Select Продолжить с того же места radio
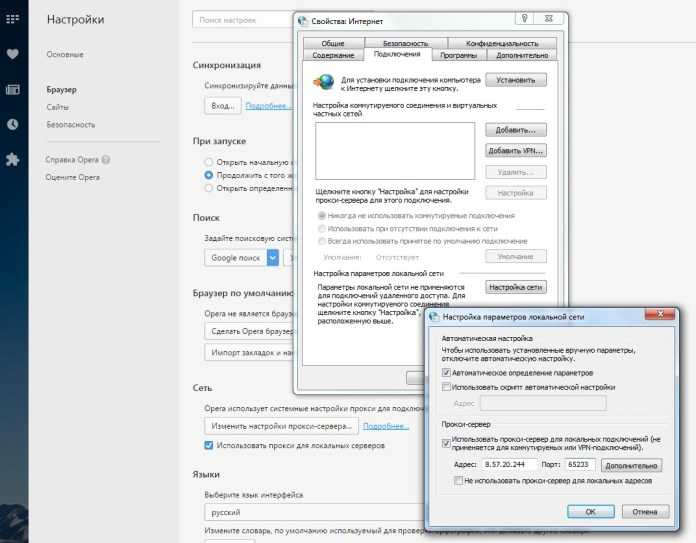 (209, 175)
